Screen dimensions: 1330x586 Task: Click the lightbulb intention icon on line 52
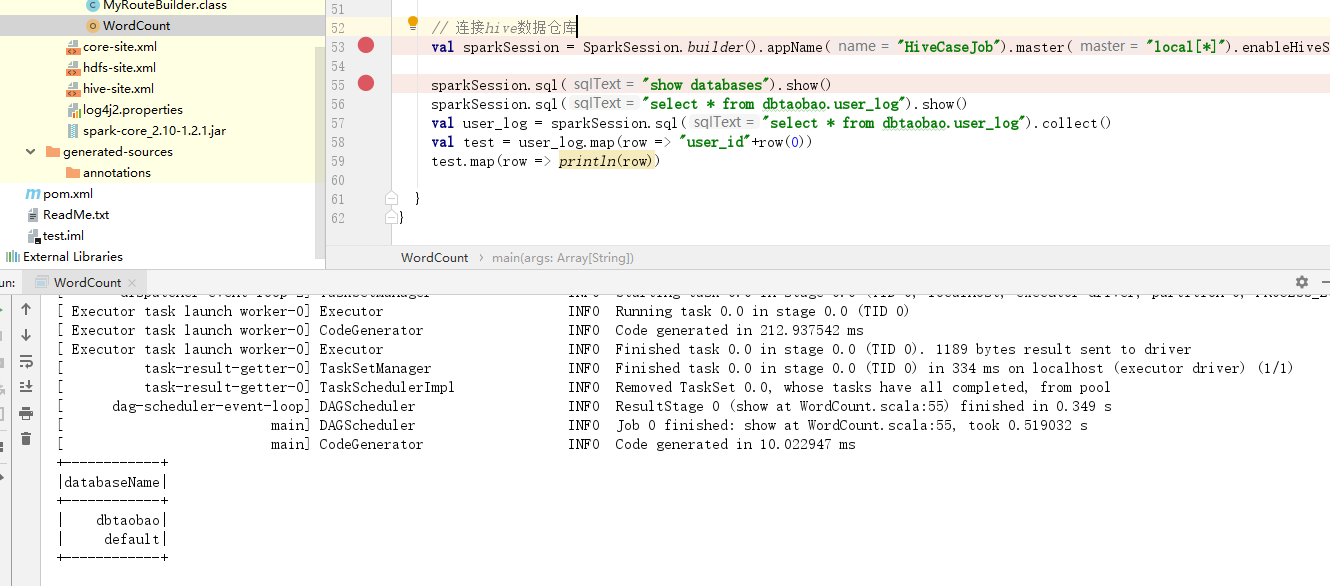(x=413, y=24)
